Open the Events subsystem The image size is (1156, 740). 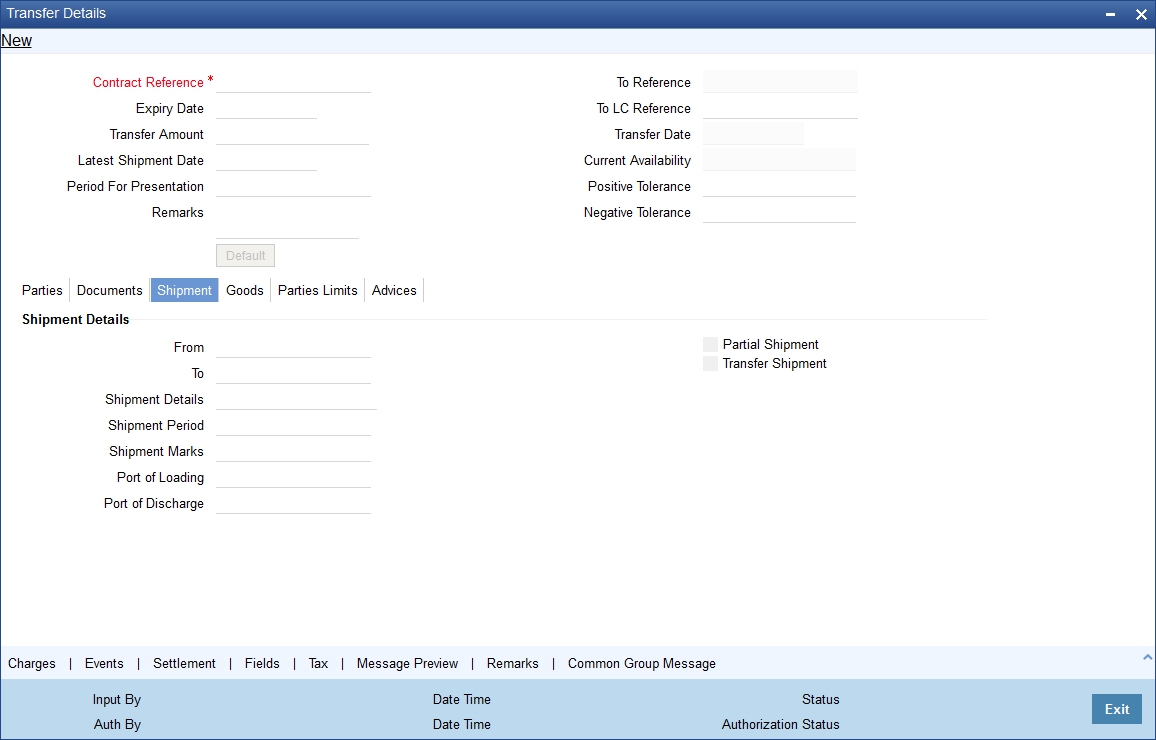click(x=104, y=663)
